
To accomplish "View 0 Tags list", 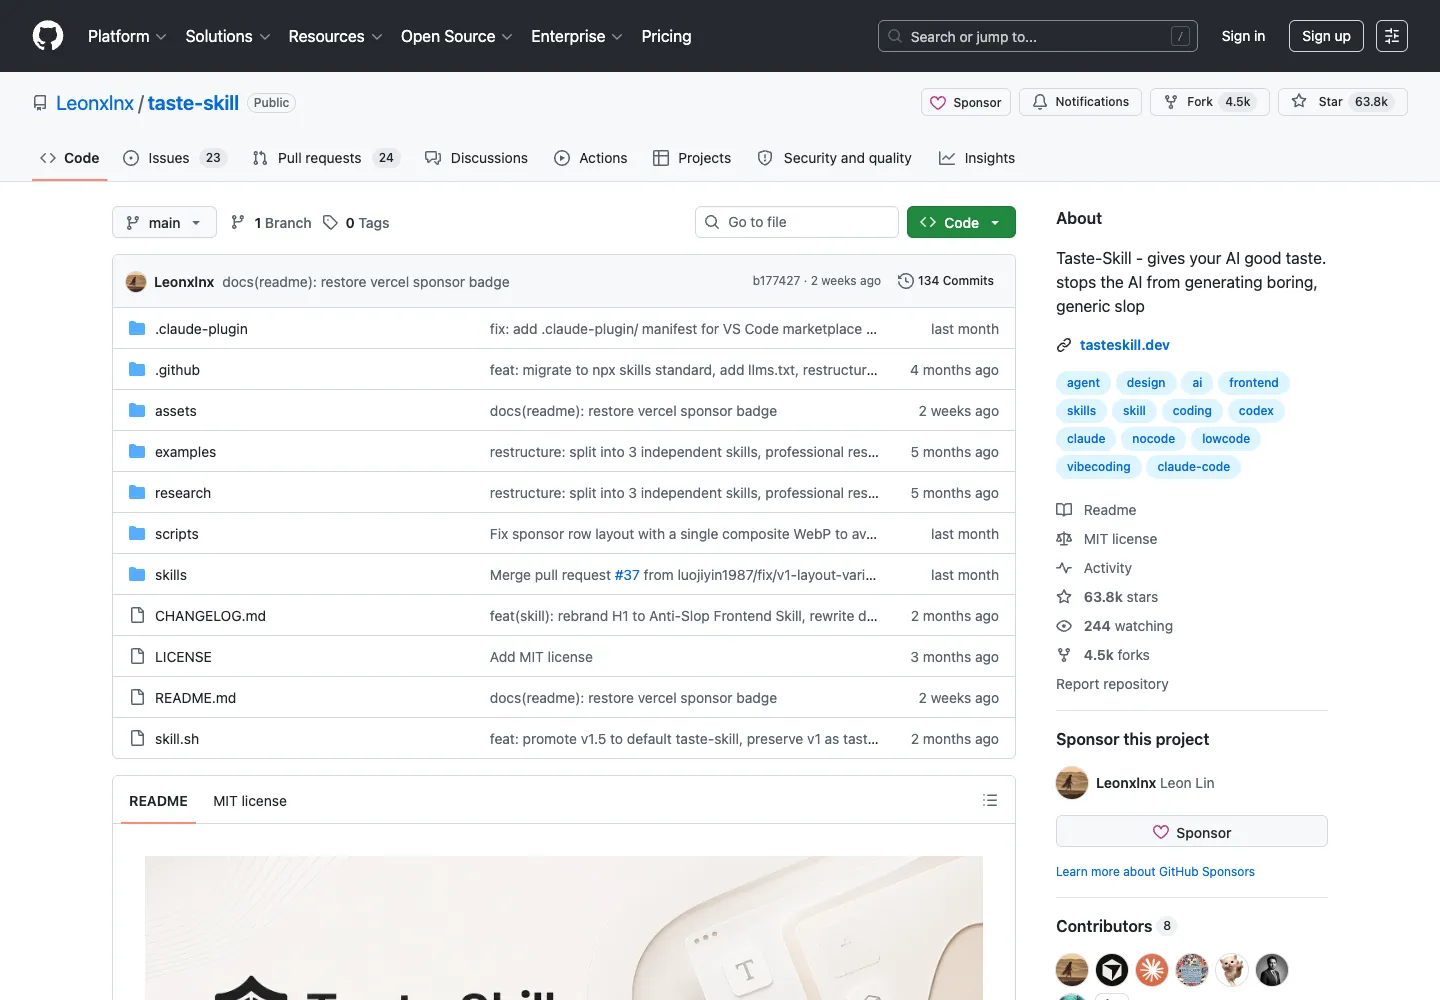I will point(356,223).
